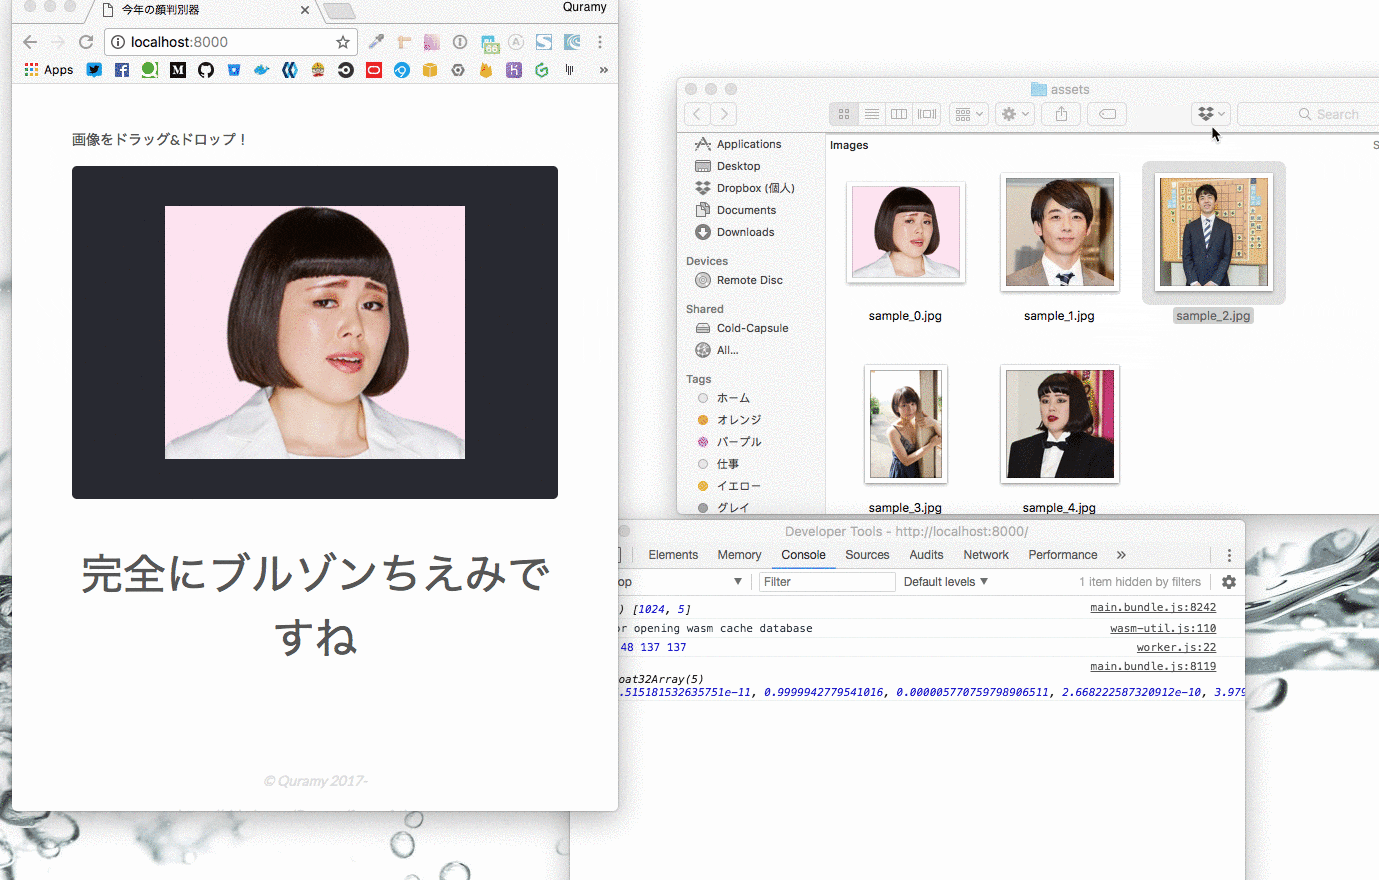
Task: Reload the localhost page
Action: pyautogui.click(x=86, y=42)
